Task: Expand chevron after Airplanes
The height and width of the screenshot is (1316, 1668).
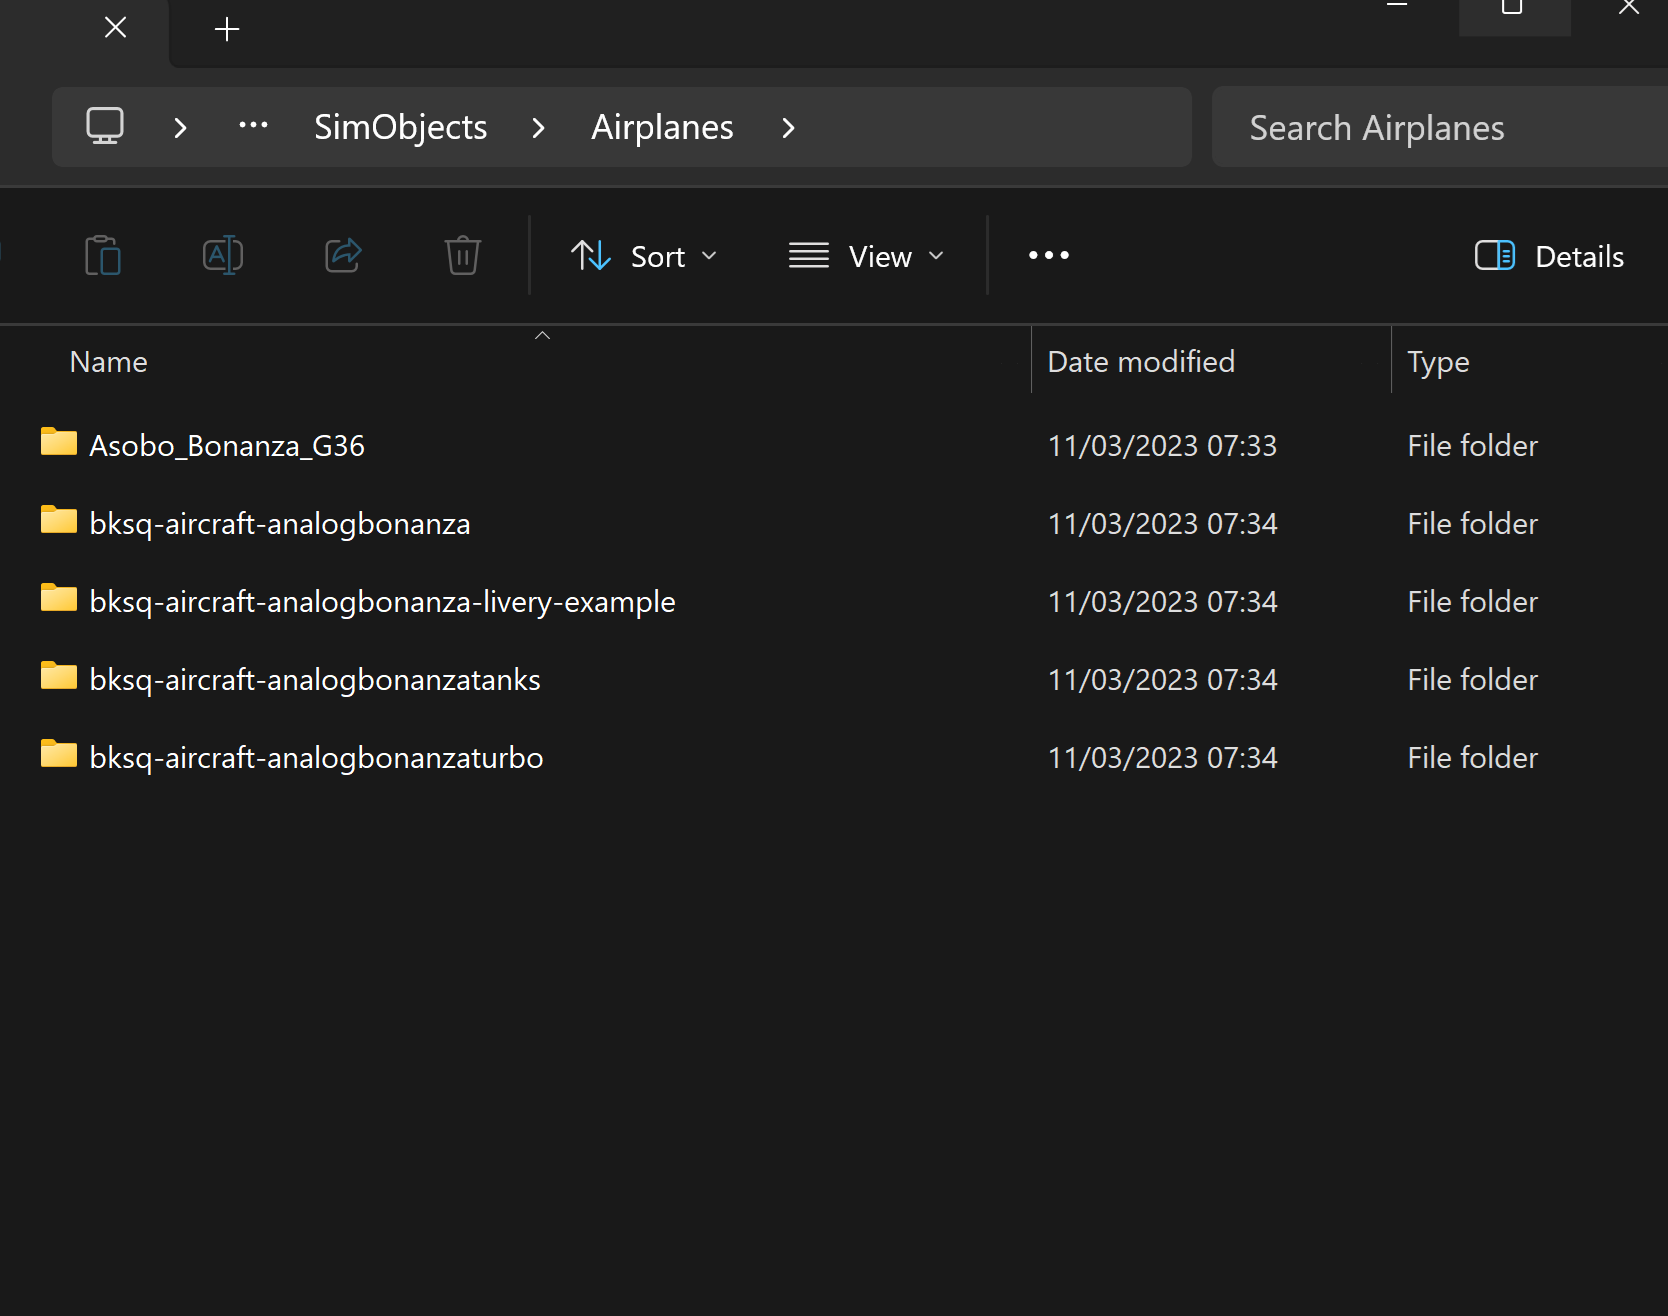Action: 789,128
